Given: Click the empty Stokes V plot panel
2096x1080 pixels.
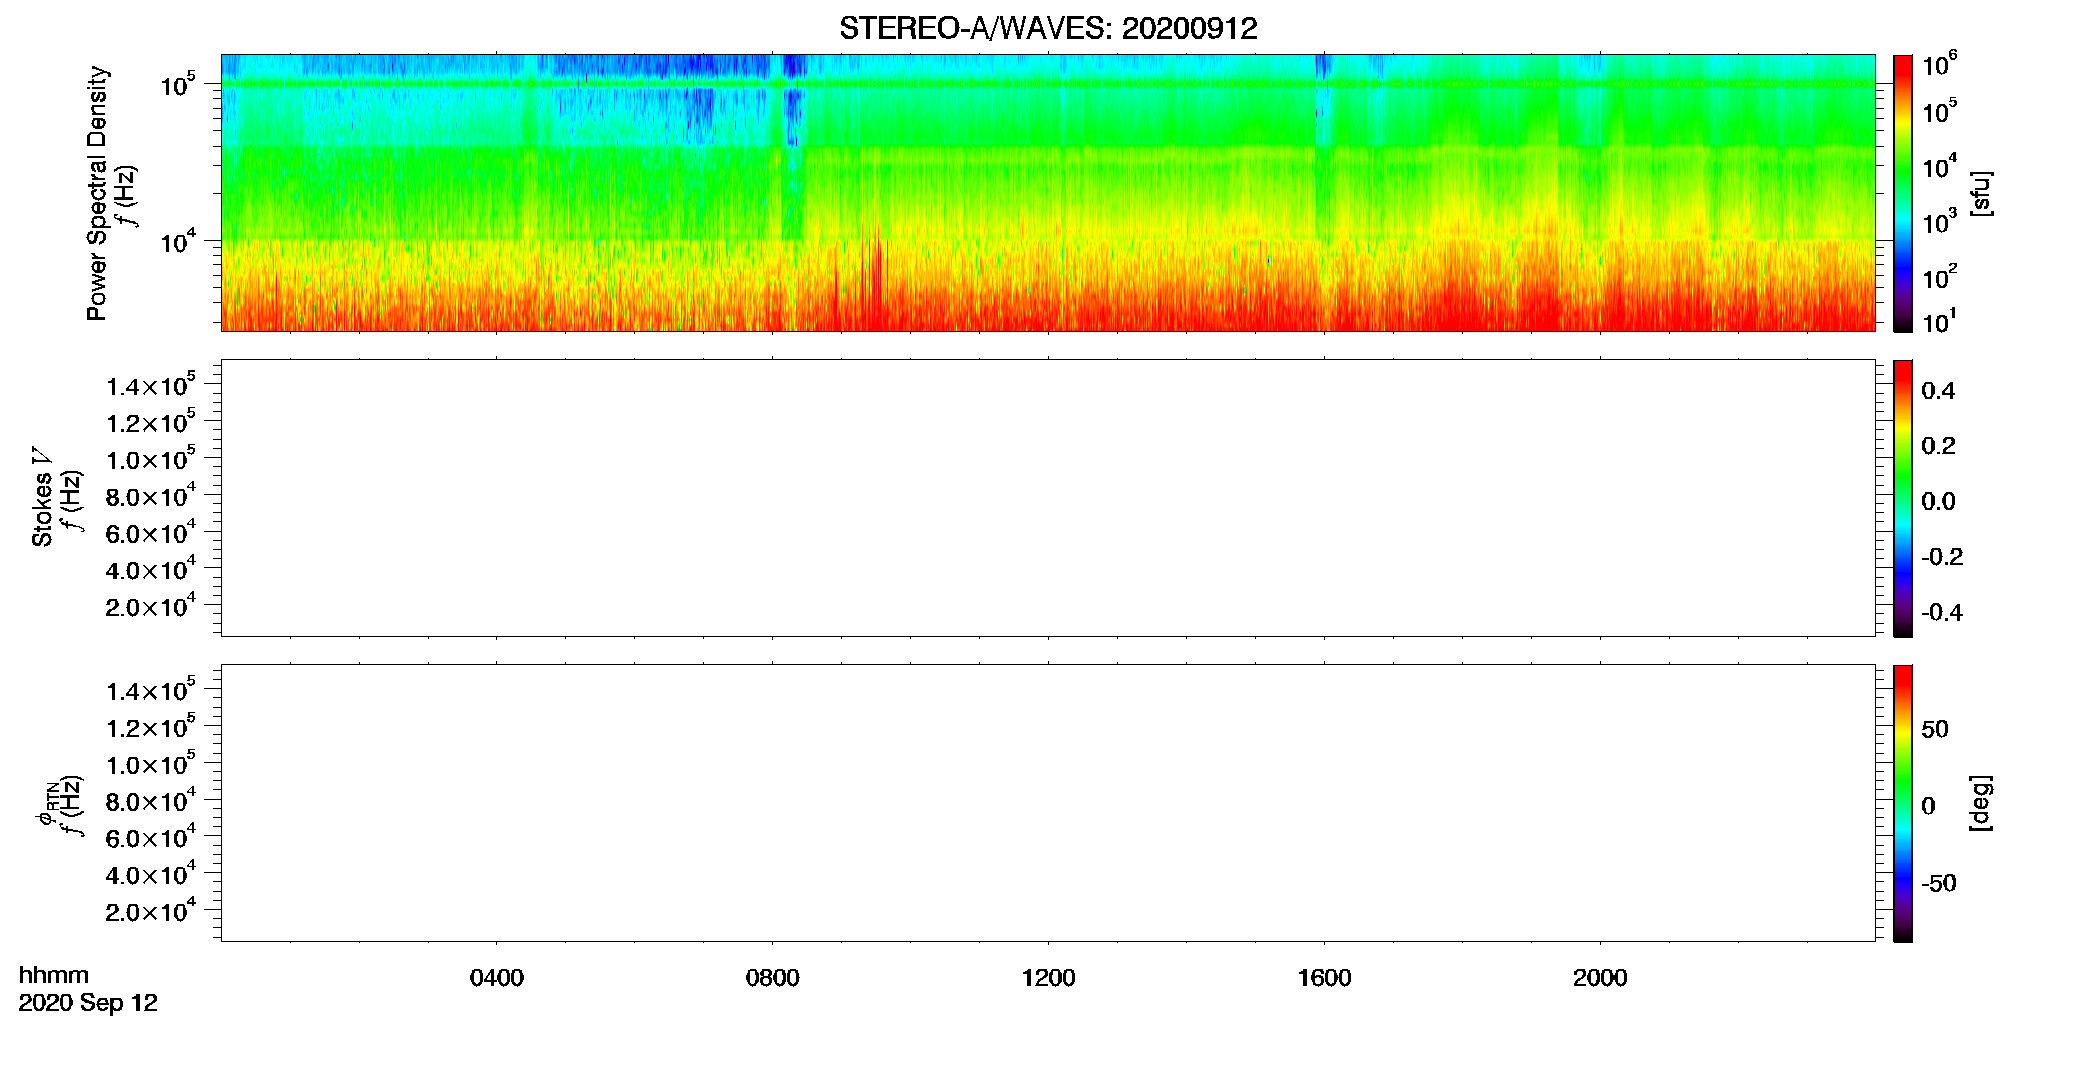Looking at the screenshot, I should click(x=1048, y=498).
